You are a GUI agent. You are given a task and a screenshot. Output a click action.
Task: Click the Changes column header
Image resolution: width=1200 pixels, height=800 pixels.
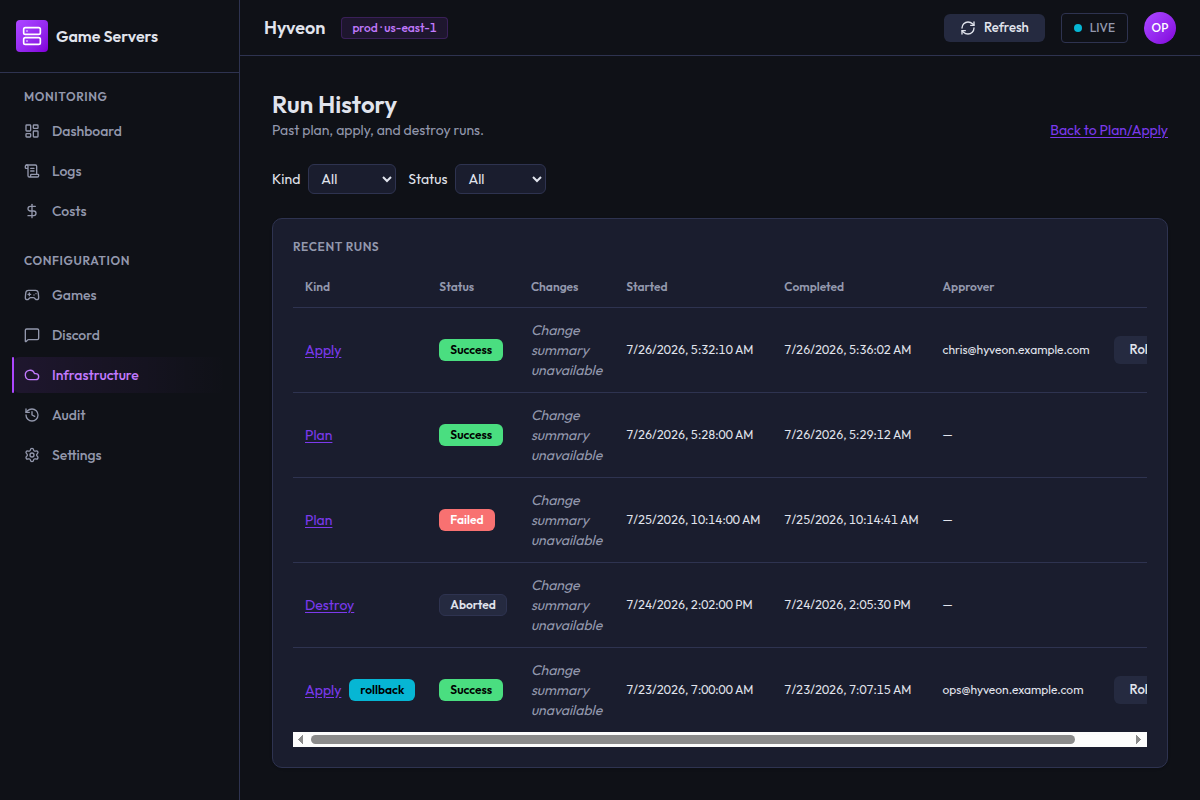point(555,287)
